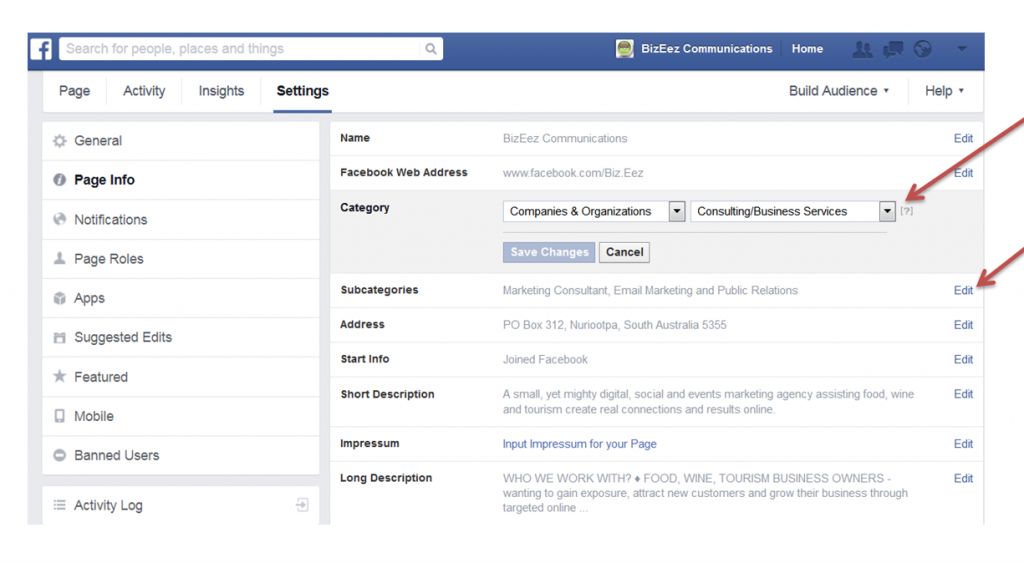Click Input Impressum for your Page link

(x=579, y=444)
